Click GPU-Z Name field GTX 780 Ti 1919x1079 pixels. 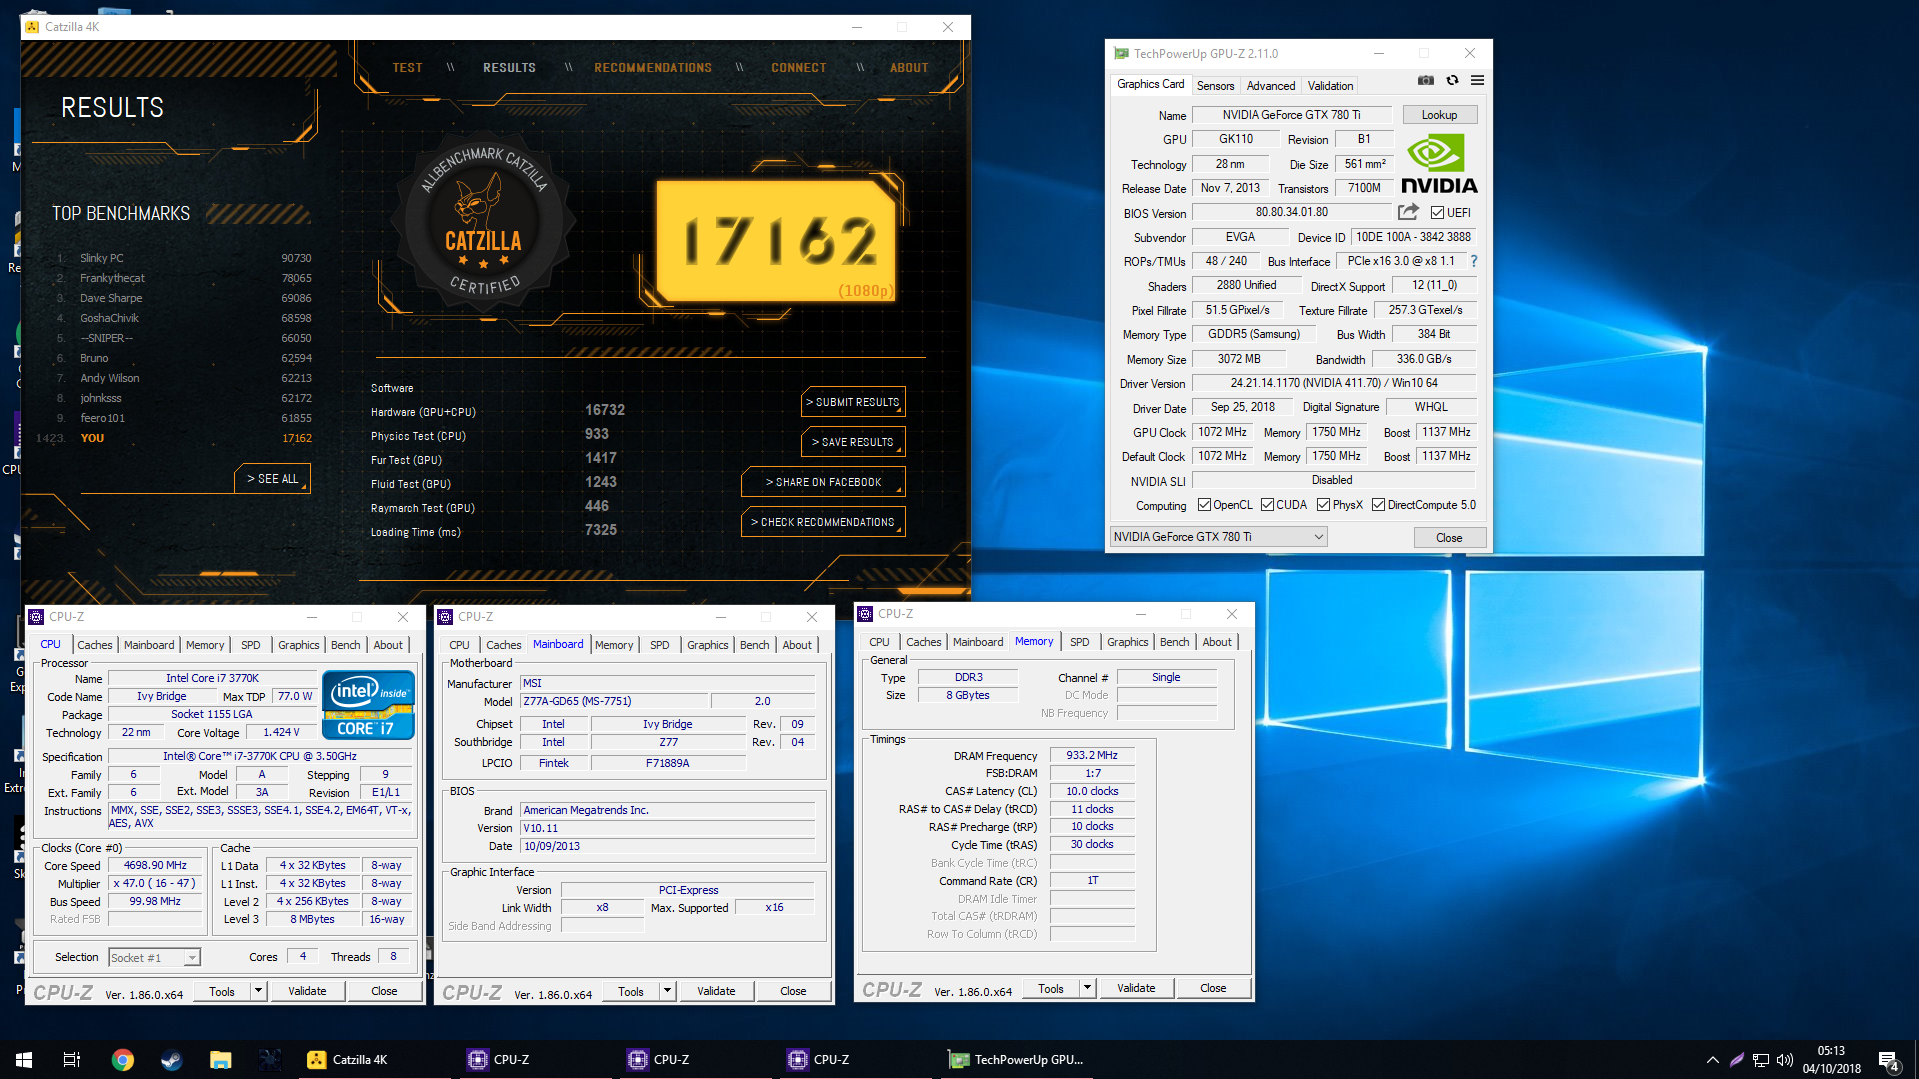click(1291, 115)
